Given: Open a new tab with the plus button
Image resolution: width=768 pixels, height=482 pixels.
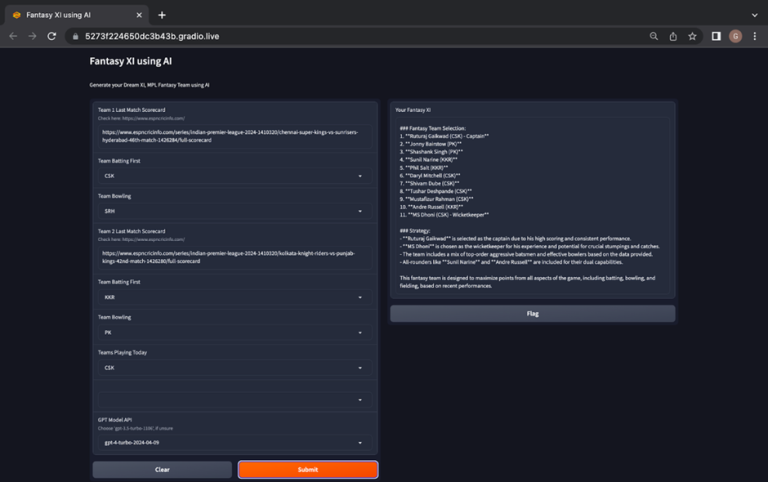Looking at the screenshot, I should (x=162, y=14).
